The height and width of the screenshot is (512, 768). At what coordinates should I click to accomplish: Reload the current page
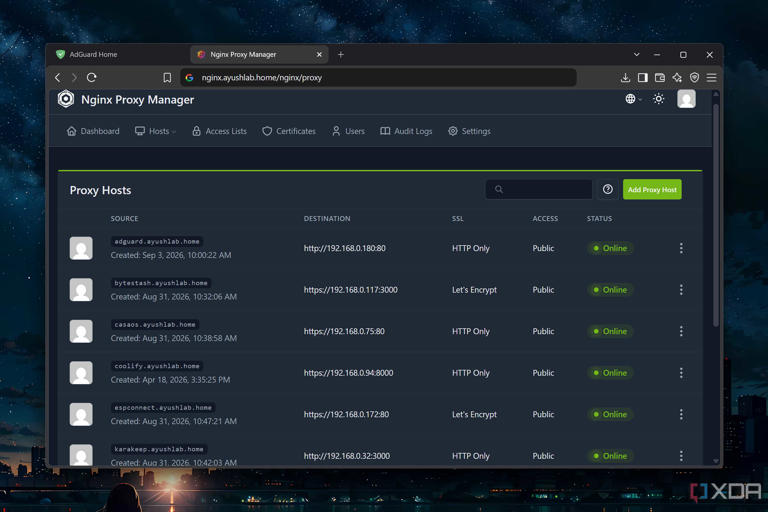click(x=92, y=77)
